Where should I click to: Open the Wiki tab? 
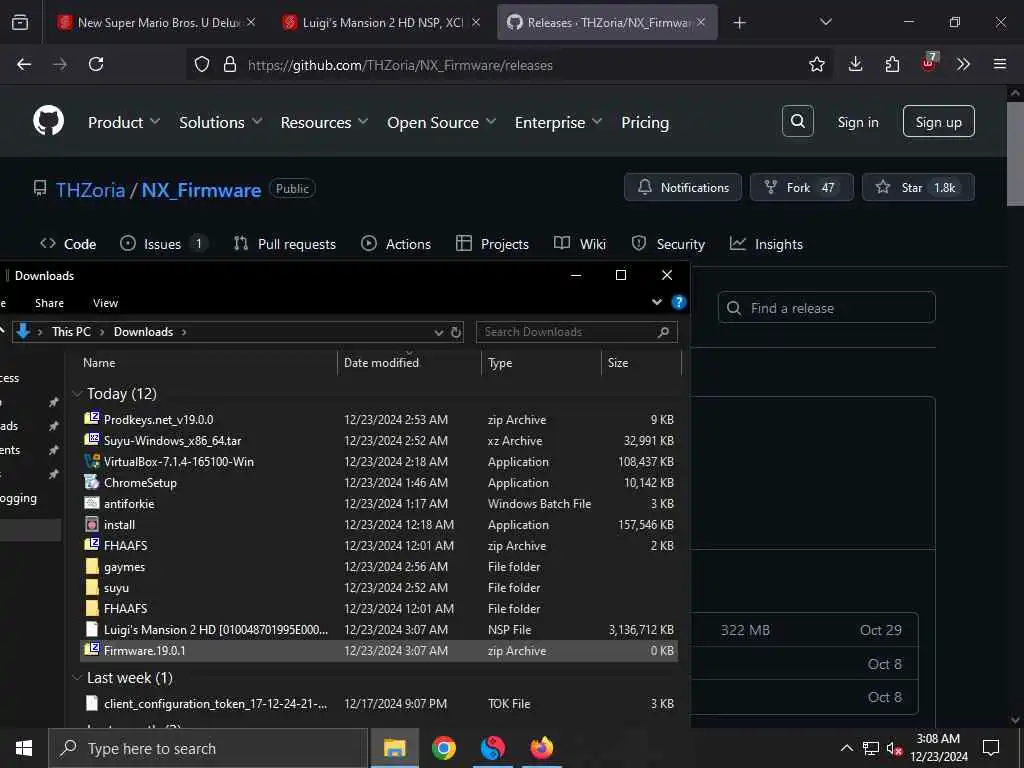click(x=580, y=244)
